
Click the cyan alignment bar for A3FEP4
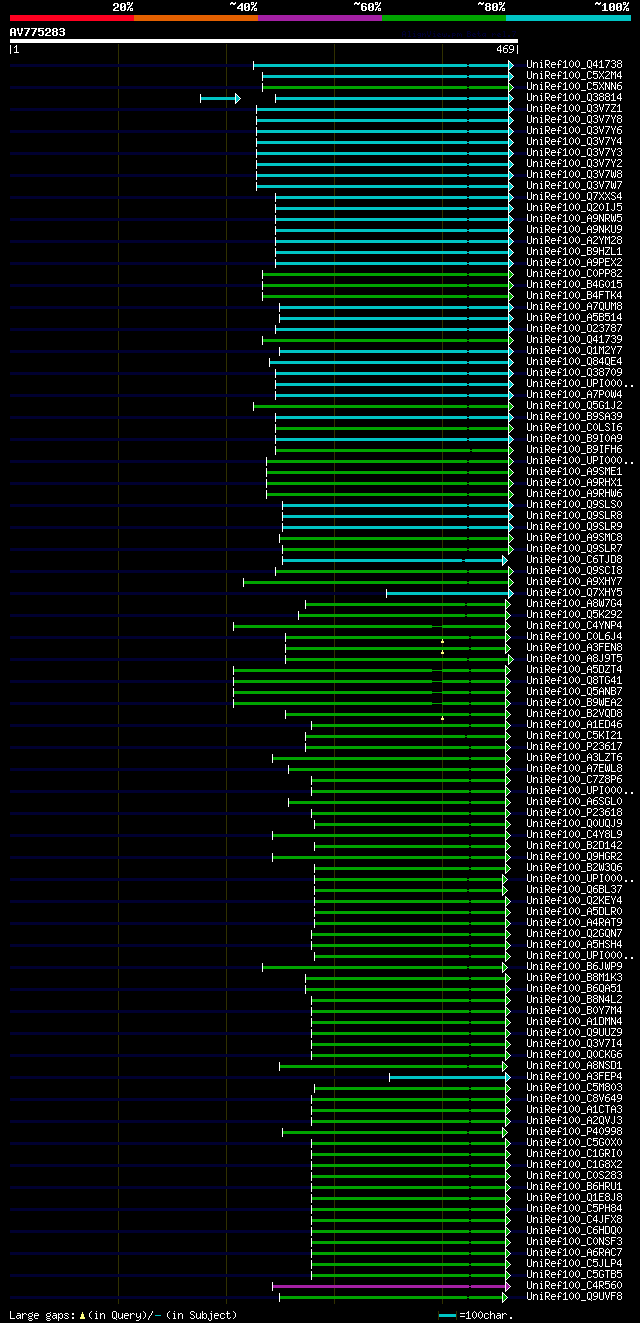449,1077
